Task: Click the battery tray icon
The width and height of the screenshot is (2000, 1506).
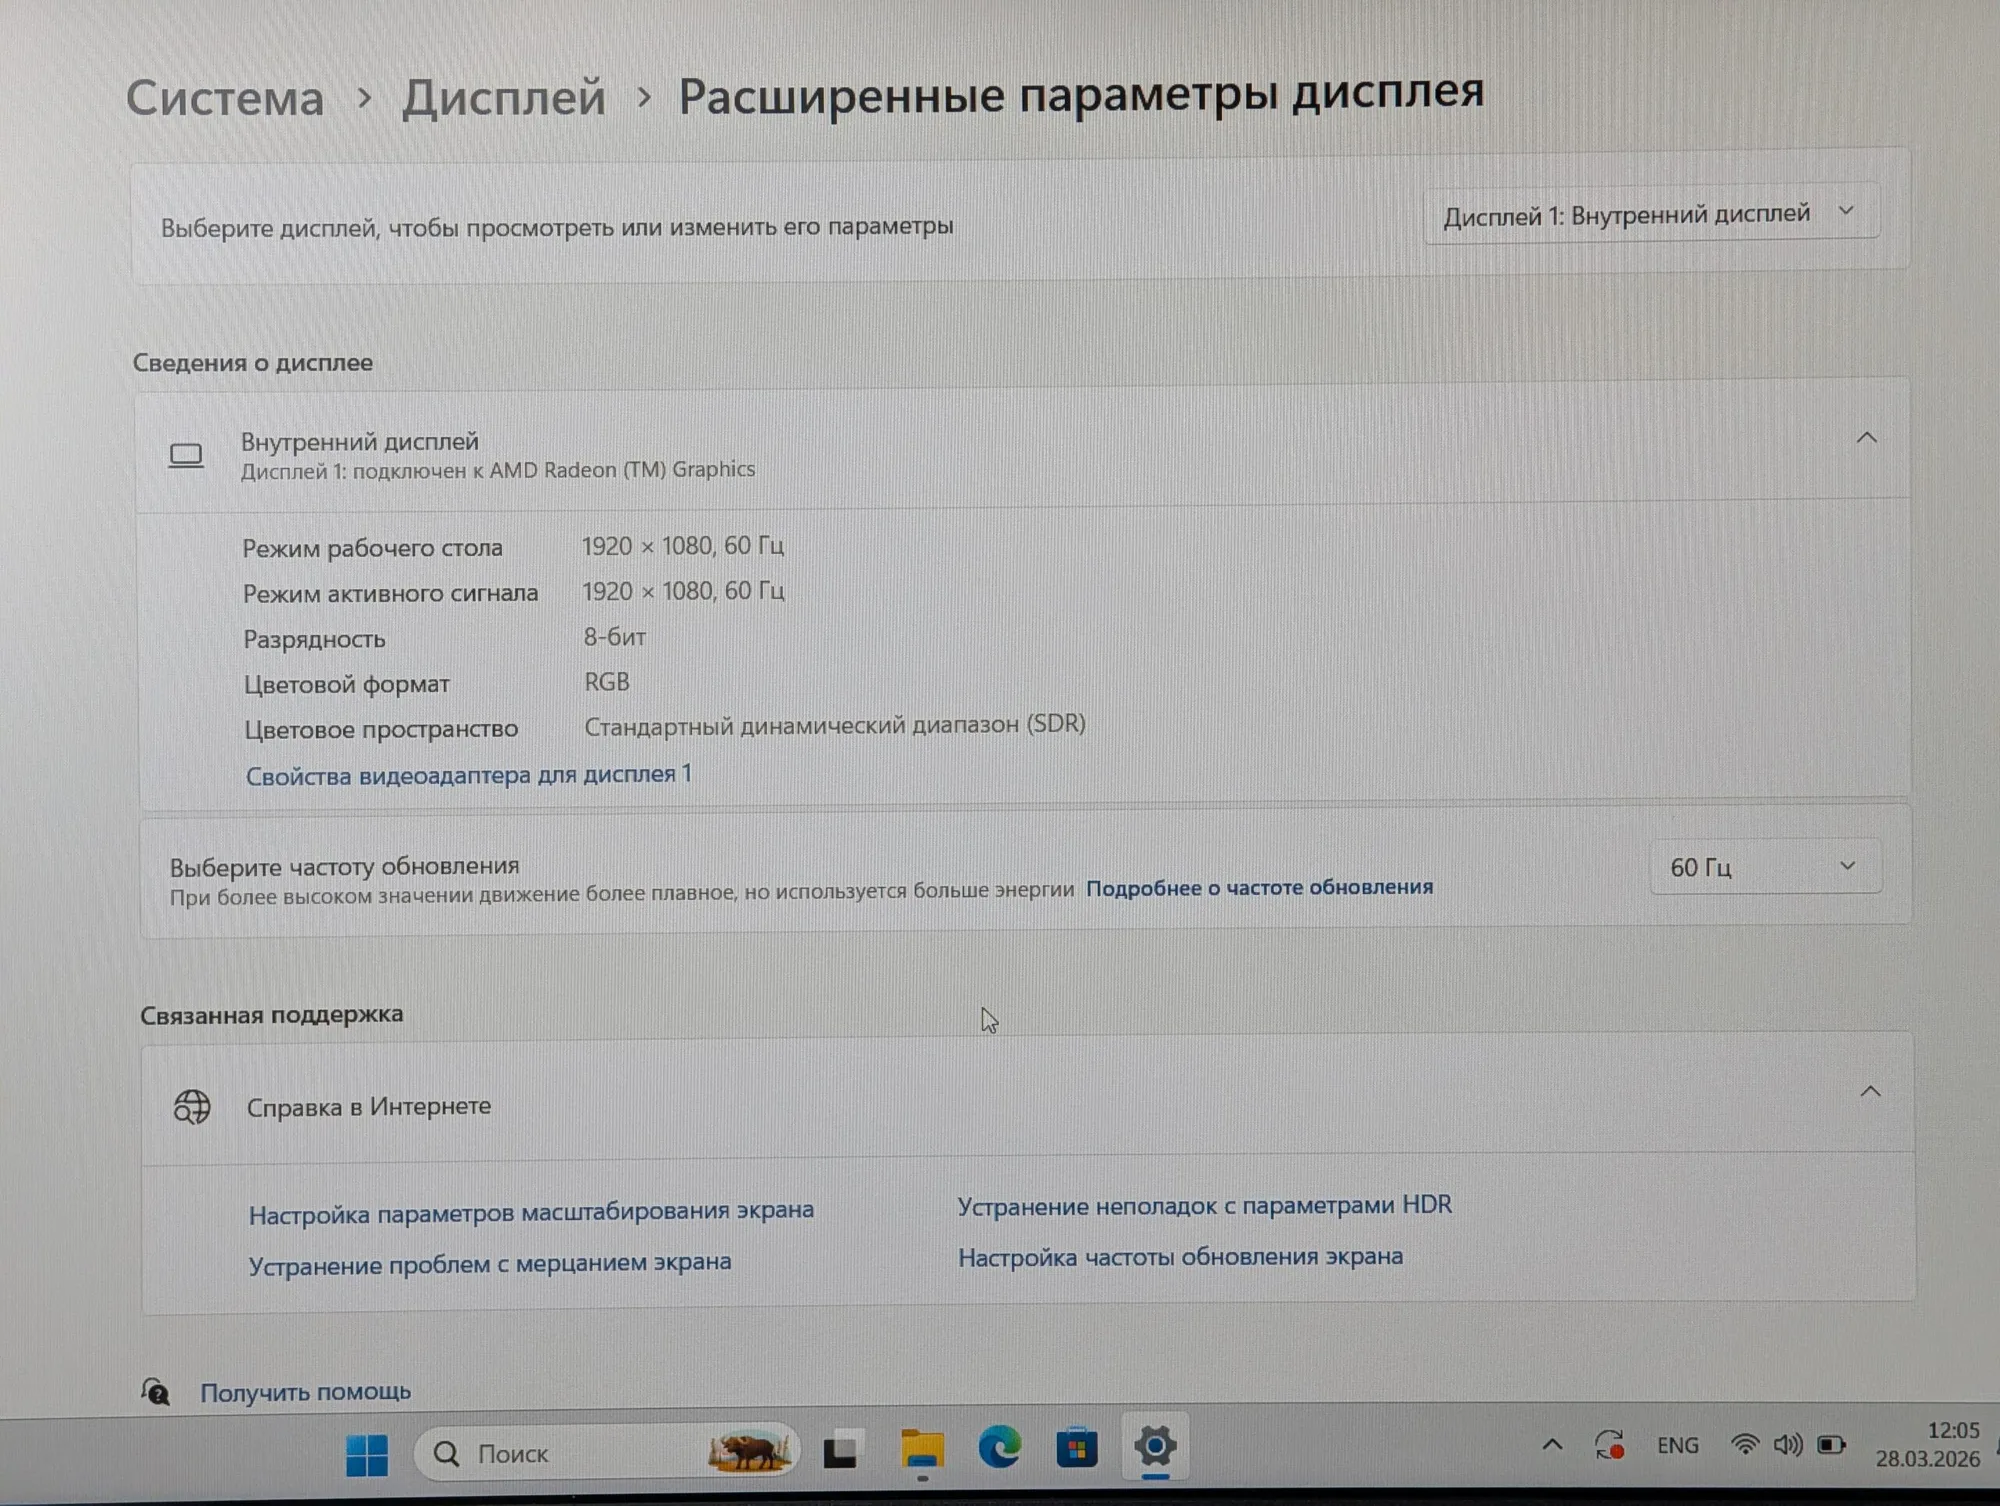Action: tap(1832, 1445)
